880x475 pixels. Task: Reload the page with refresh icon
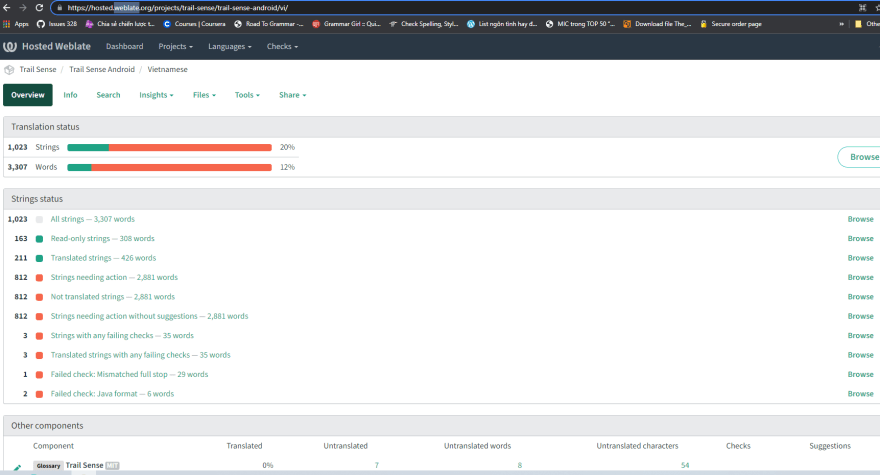[39, 8]
